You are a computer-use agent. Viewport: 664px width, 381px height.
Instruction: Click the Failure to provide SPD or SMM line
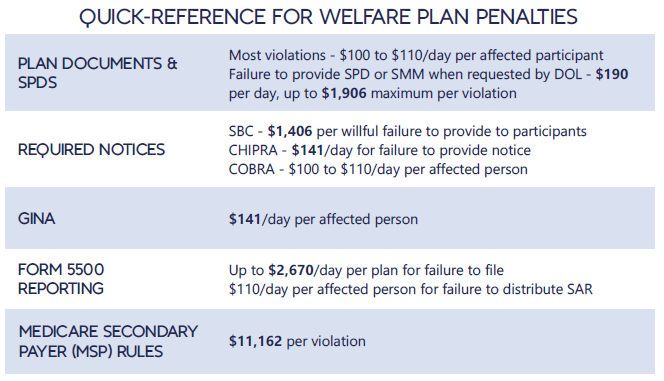click(x=428, y=74)
